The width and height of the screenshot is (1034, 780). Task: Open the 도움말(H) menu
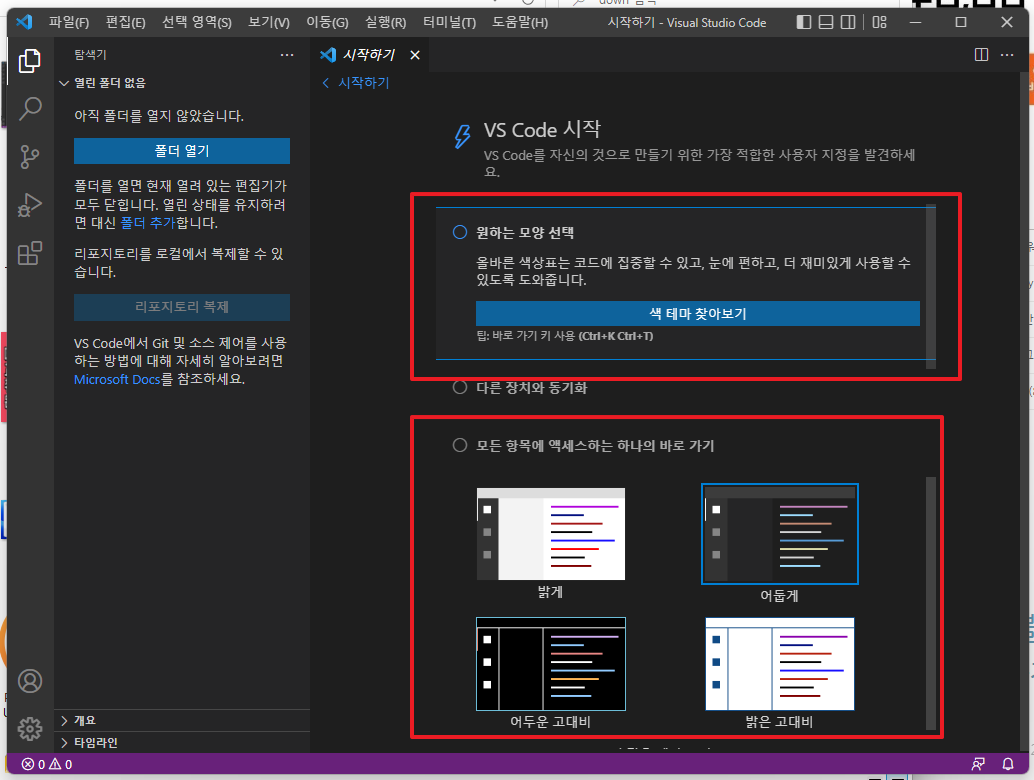520,22
